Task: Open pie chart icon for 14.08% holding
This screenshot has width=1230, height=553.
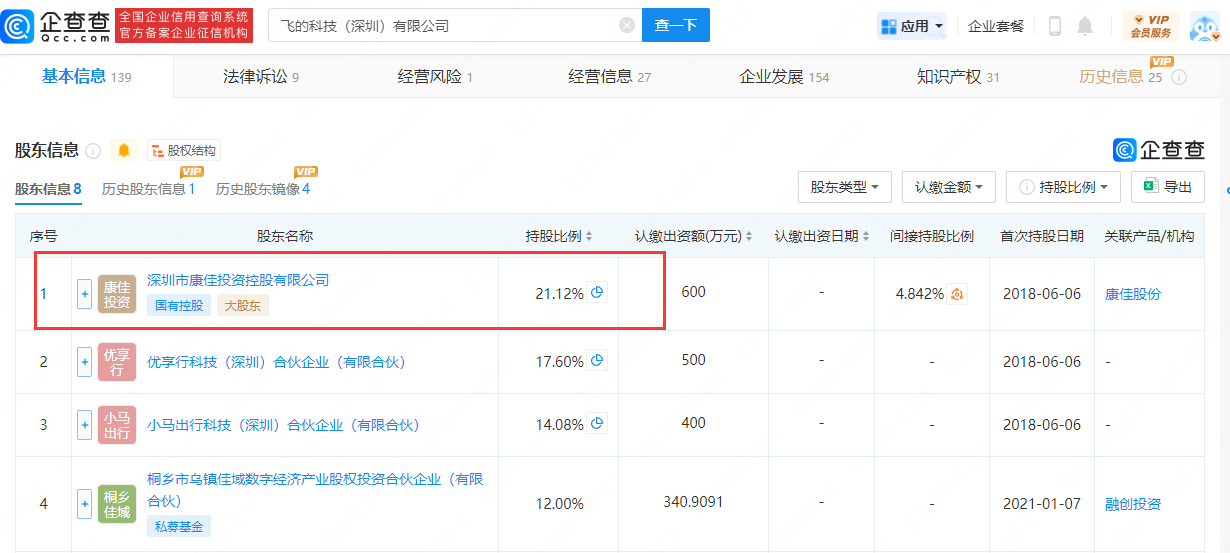Action: [x=597, y=424]
